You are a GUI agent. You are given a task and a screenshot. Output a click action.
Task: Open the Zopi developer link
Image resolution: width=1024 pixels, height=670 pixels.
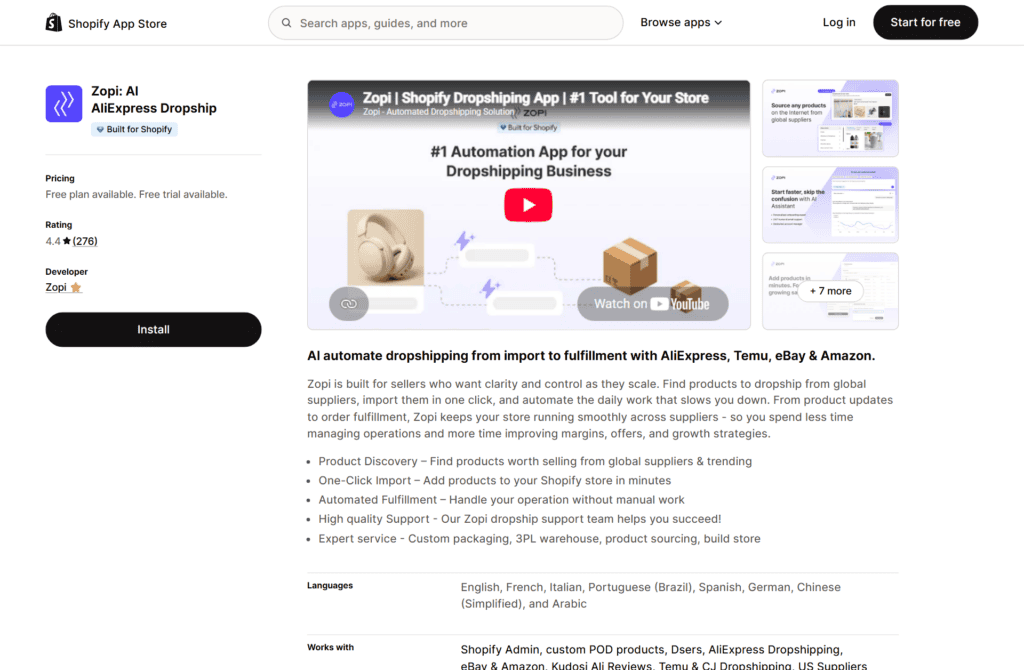[x=56, y=287]
